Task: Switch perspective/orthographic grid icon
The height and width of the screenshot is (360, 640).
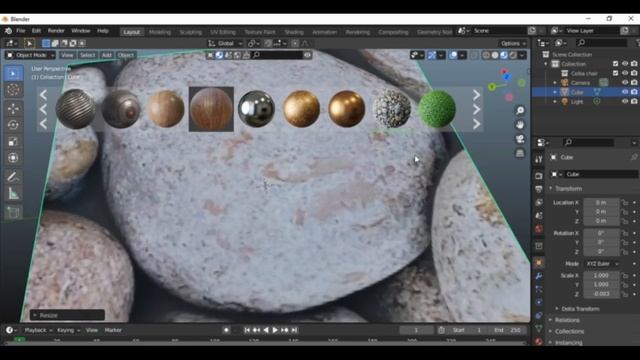Action: point(520,153)
